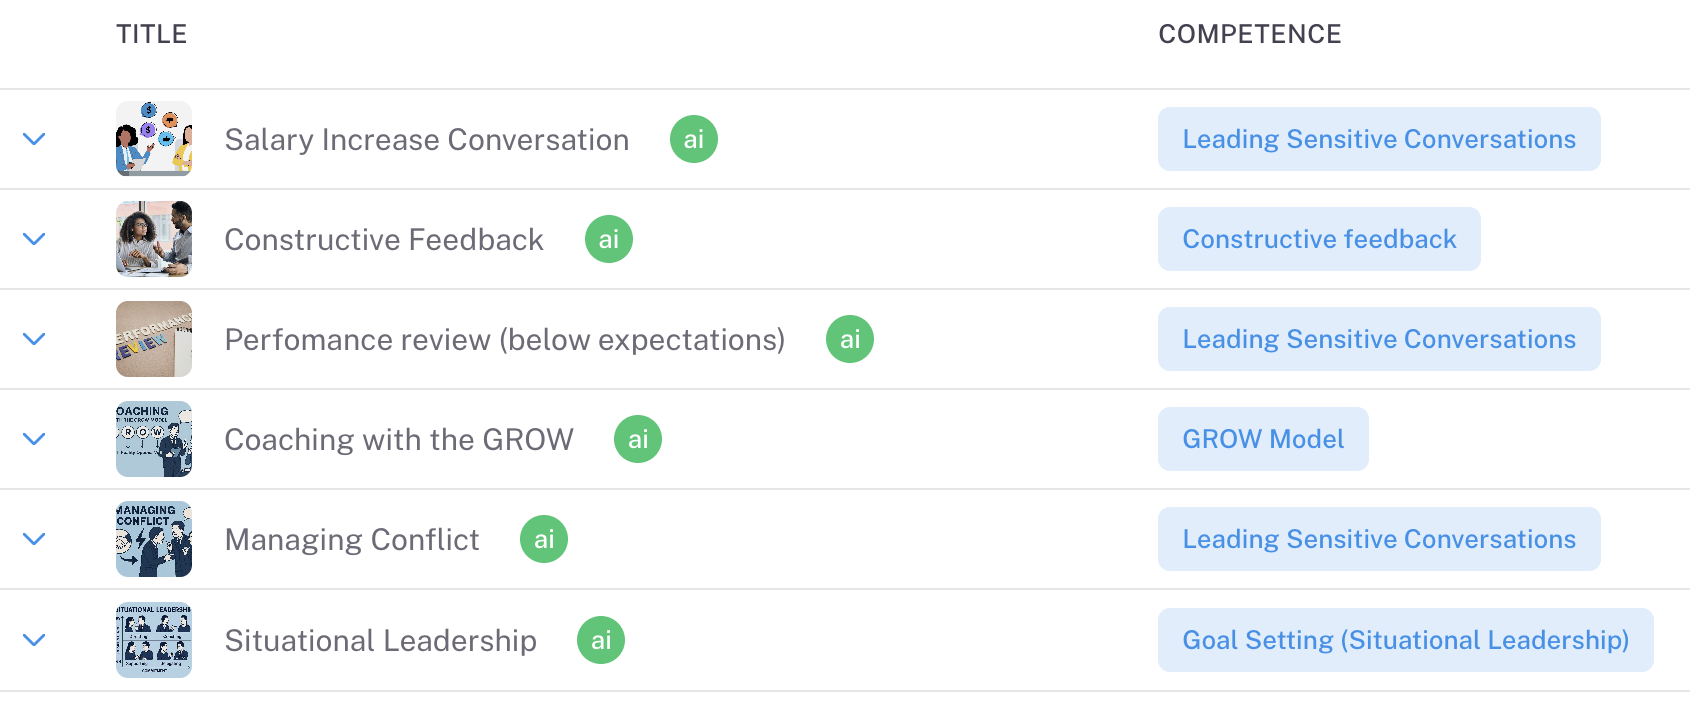
Task: Click the Goal Setting (Situational Leadership) tag
Action: click(1405, 640)
